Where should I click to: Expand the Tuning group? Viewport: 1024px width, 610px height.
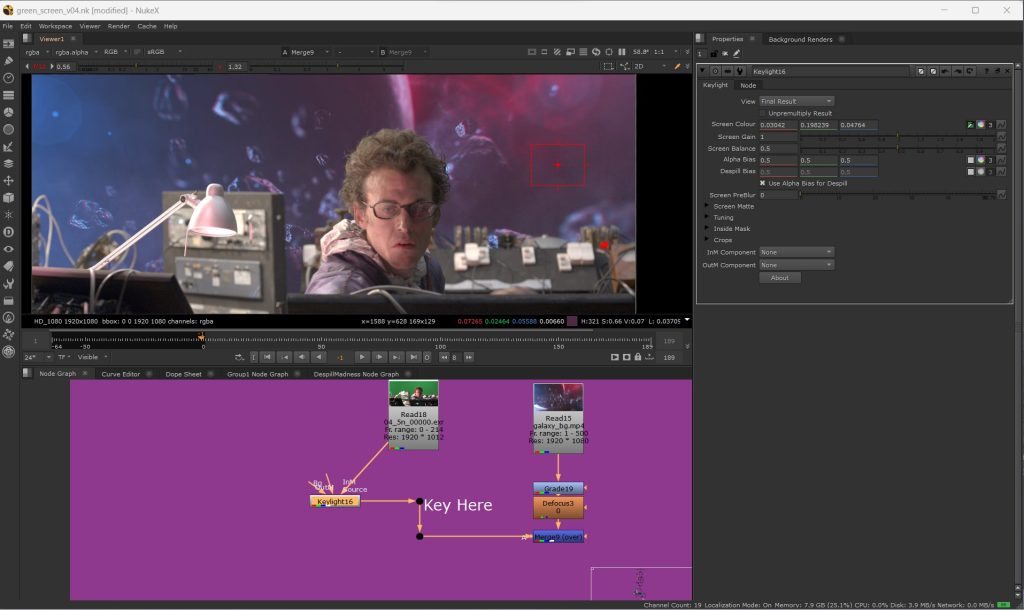[707, 217]
